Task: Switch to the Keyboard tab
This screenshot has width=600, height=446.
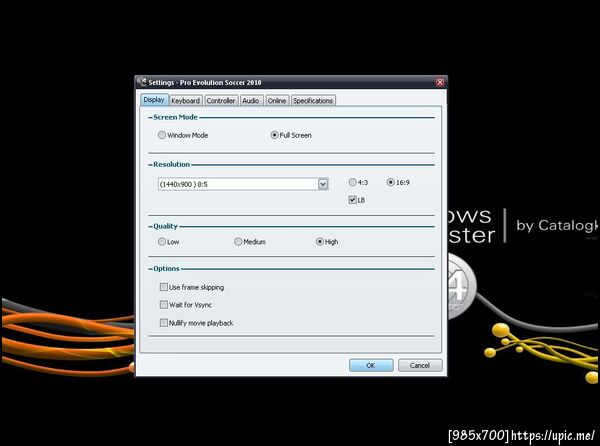Action: 185,101
